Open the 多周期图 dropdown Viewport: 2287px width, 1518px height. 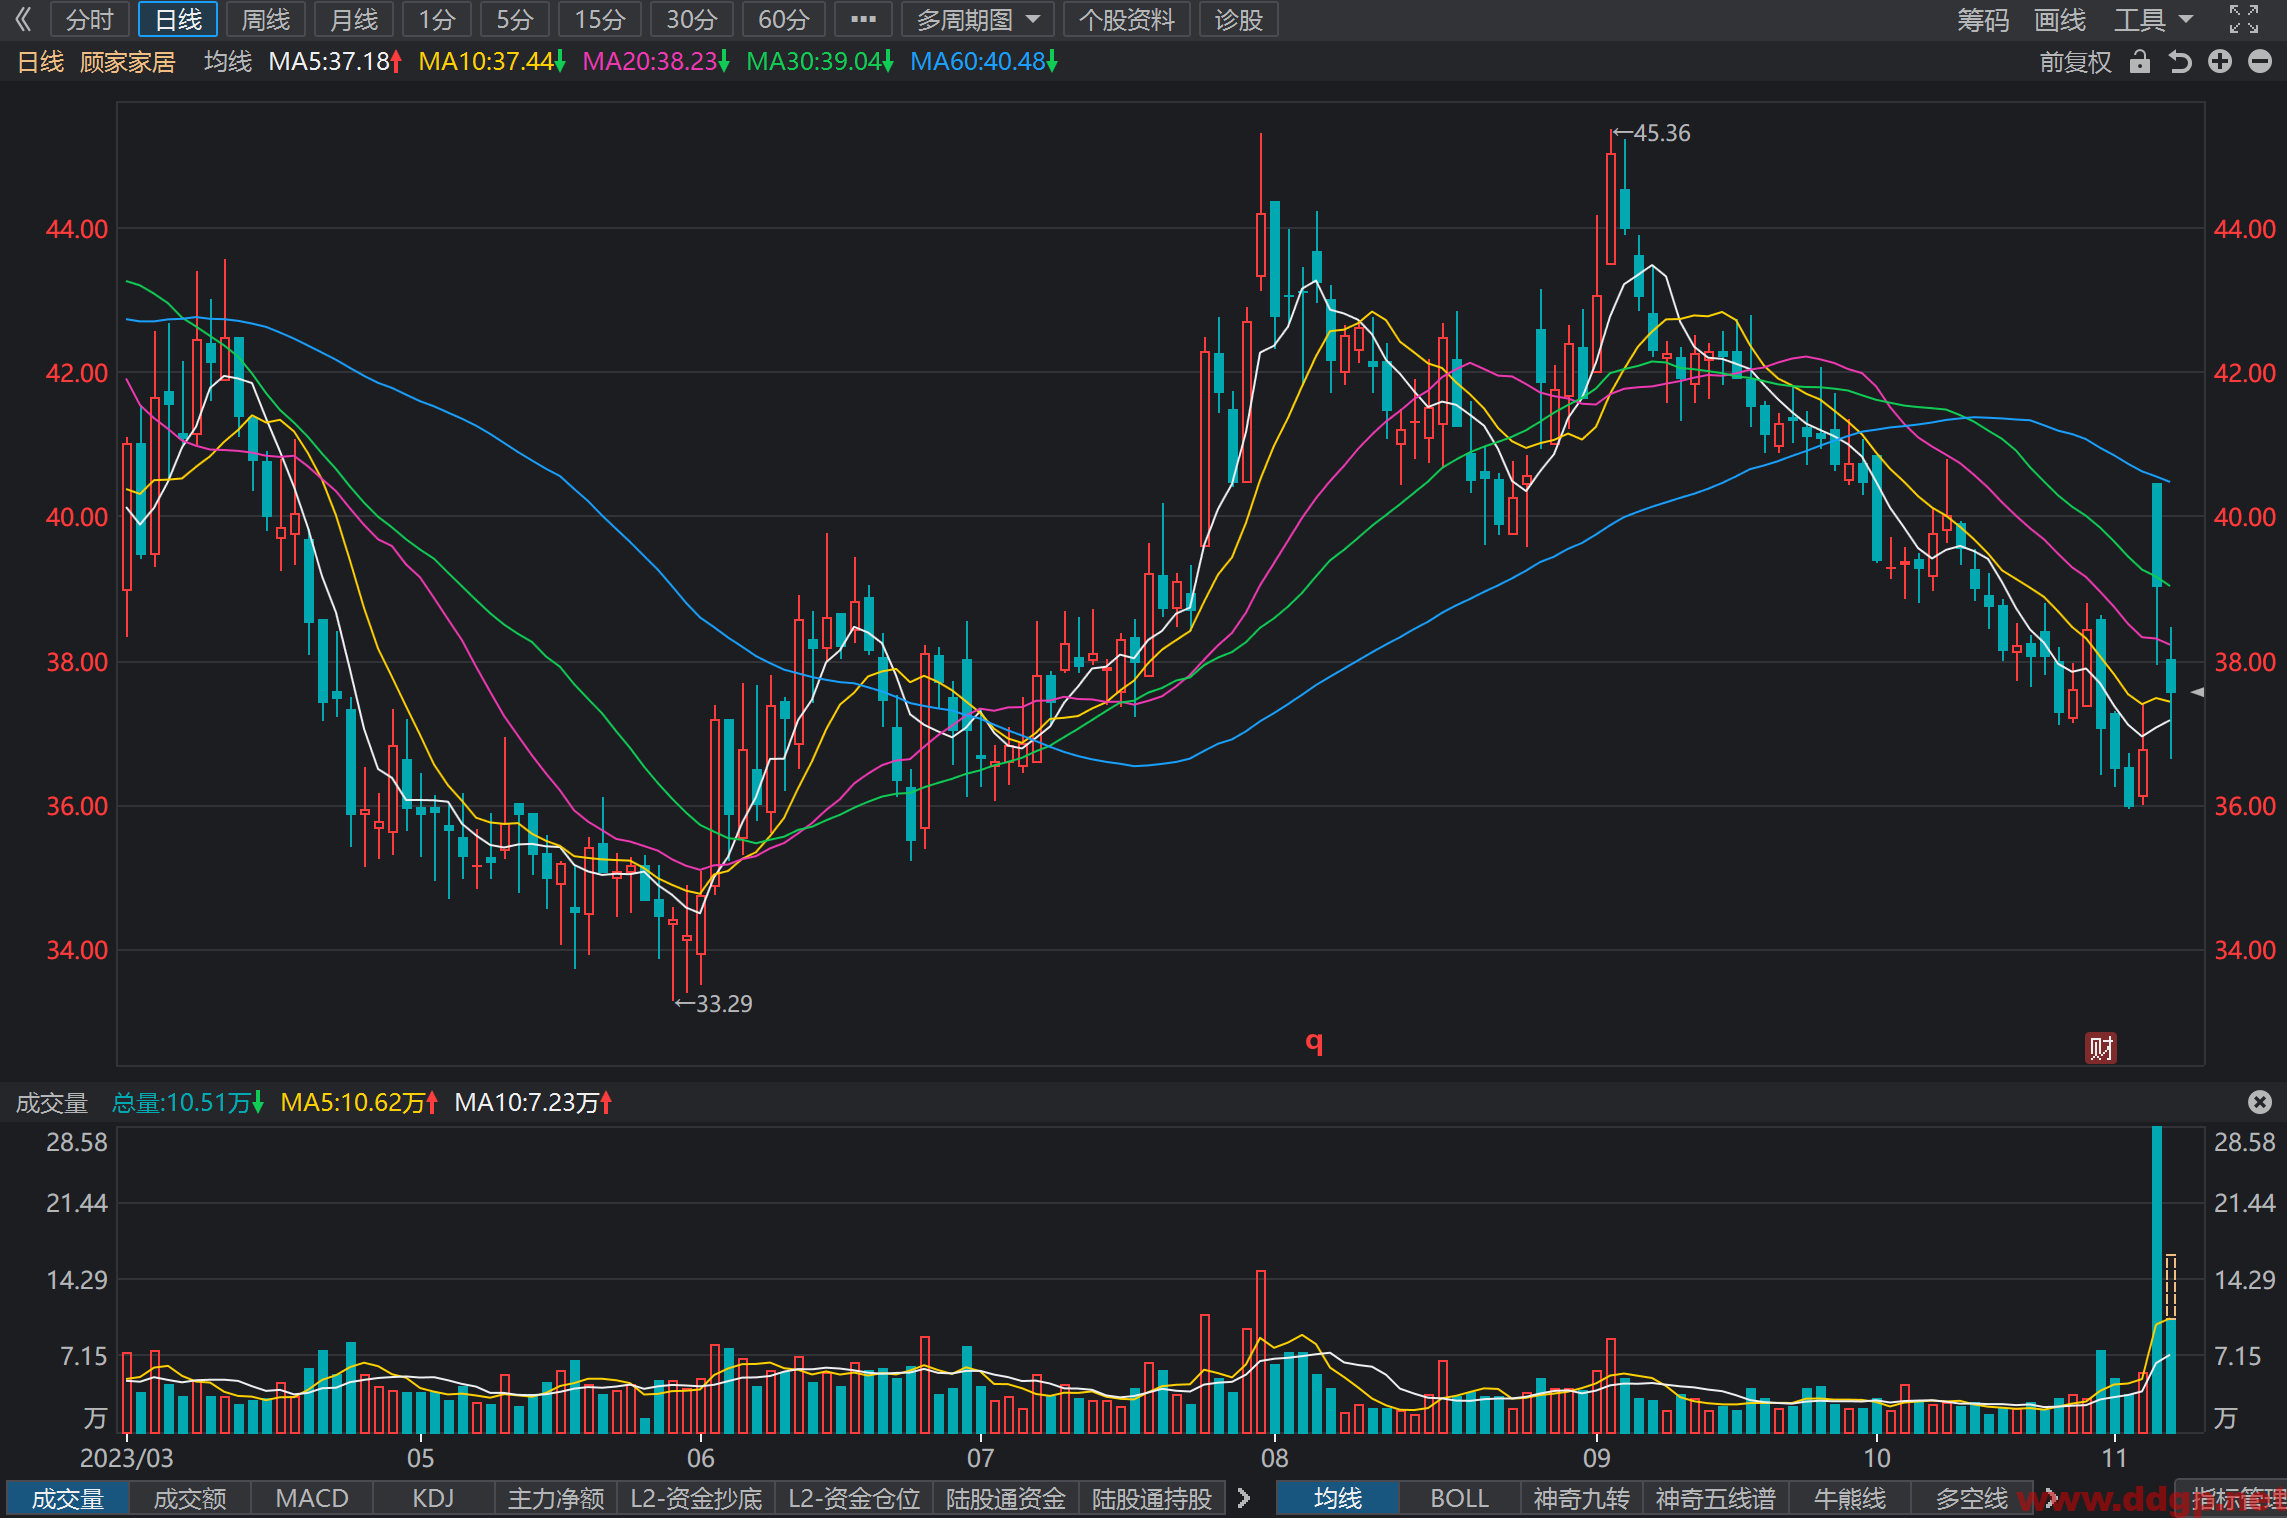(977, 19)
